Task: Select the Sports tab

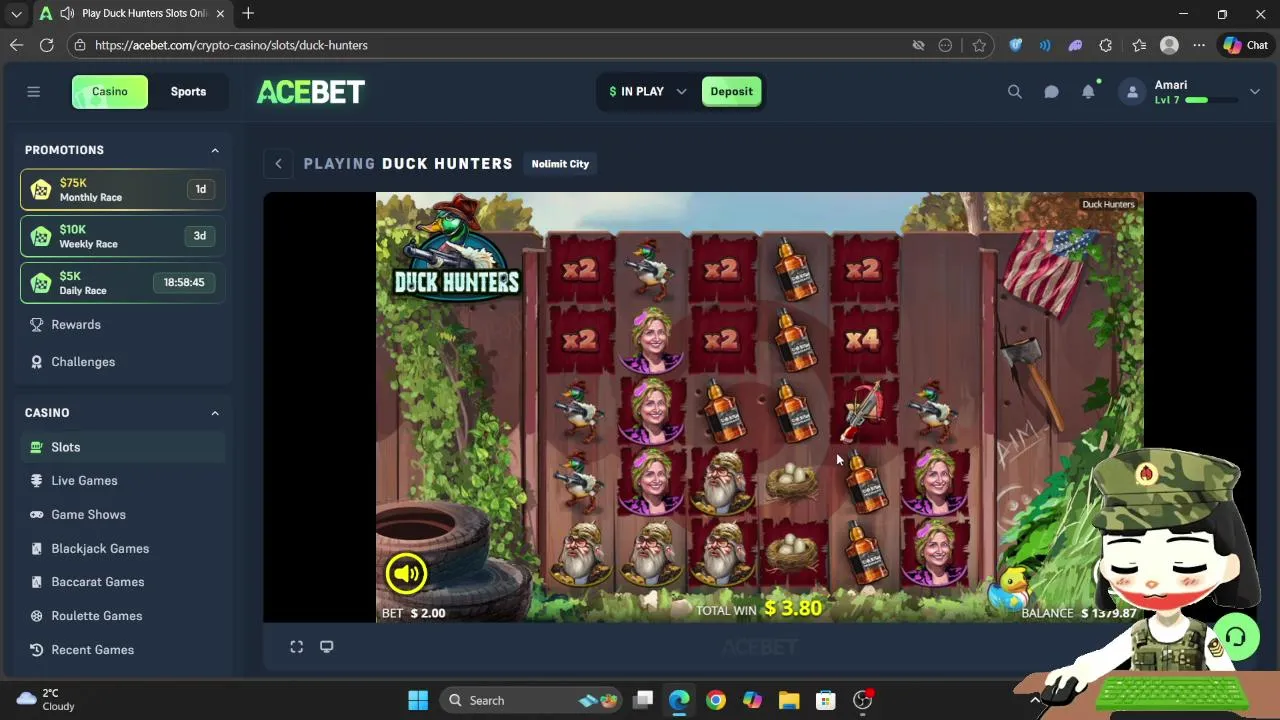Action: [188, 92]
